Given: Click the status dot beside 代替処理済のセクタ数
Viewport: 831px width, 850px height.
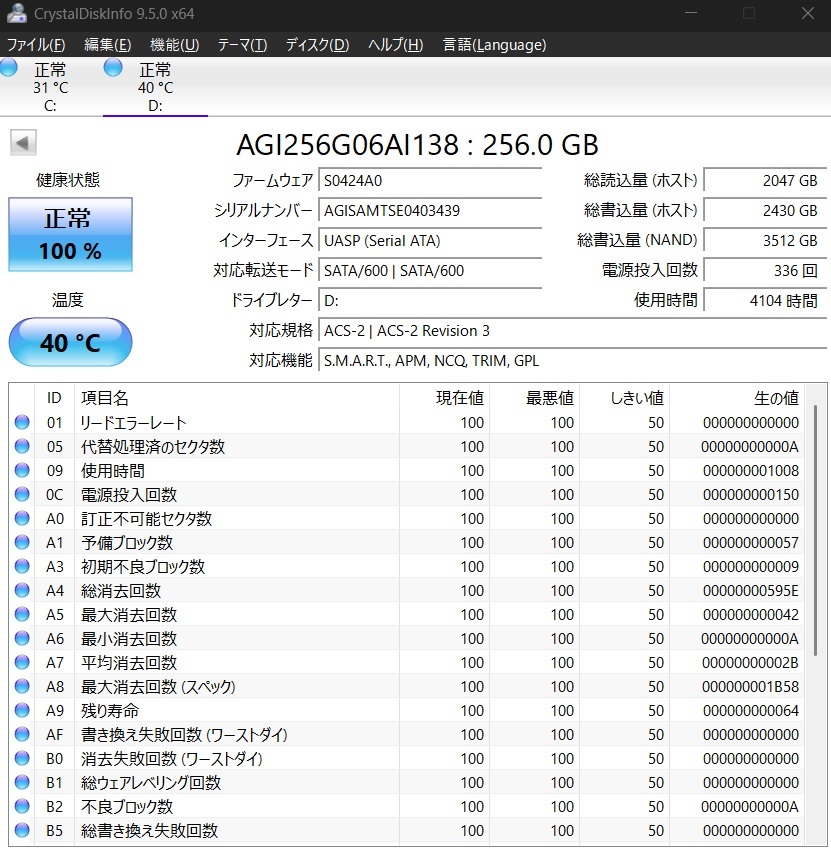Looking at the screenshot, I should 22,446.
